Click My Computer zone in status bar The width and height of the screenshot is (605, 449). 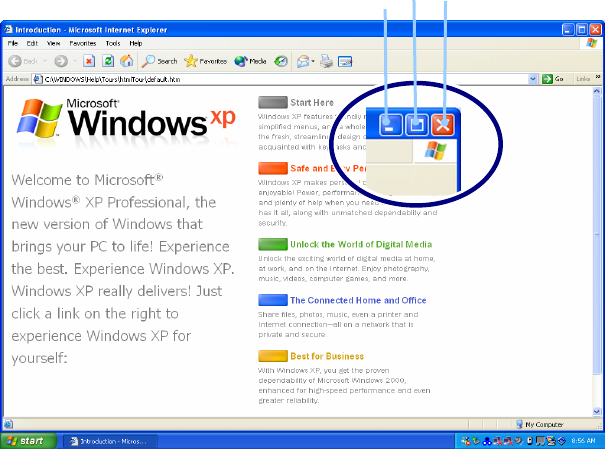pyautogui.click(x=540, y=424)
